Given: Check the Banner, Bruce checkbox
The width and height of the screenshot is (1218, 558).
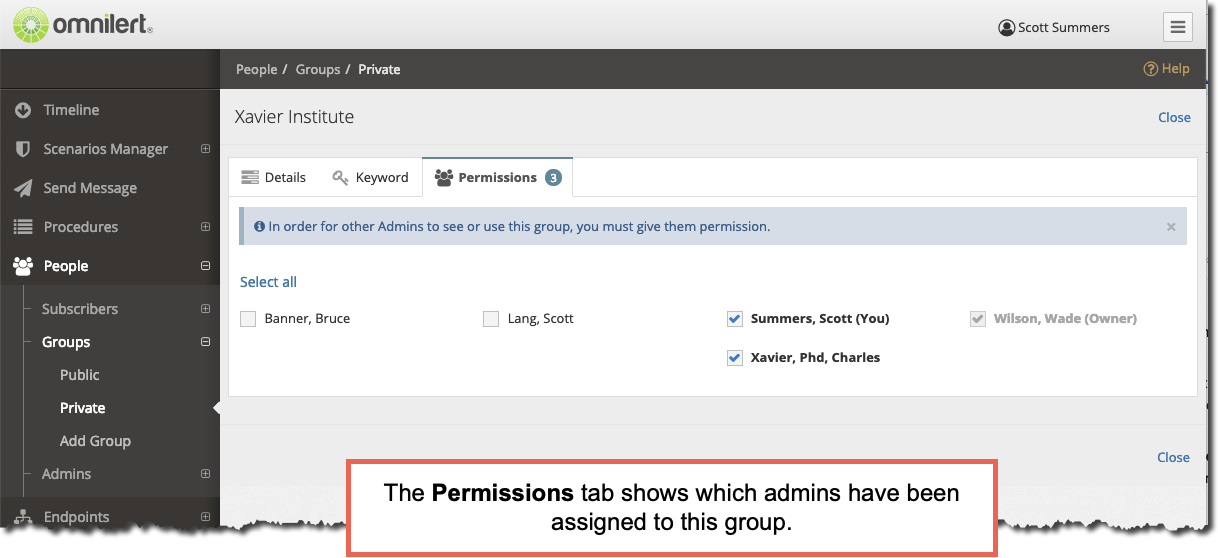Looking at the screenshot, I should (248, 319).
